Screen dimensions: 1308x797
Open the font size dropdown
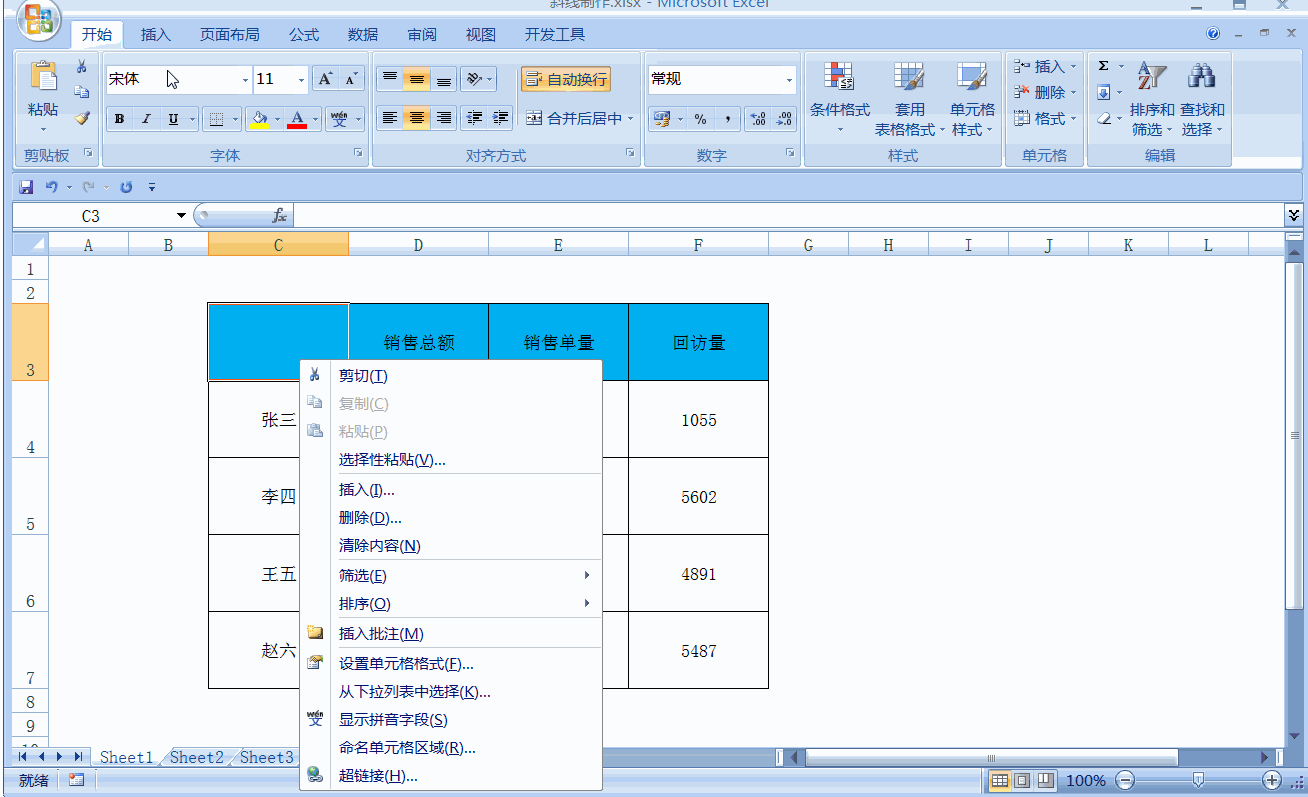tap(302, 80)
